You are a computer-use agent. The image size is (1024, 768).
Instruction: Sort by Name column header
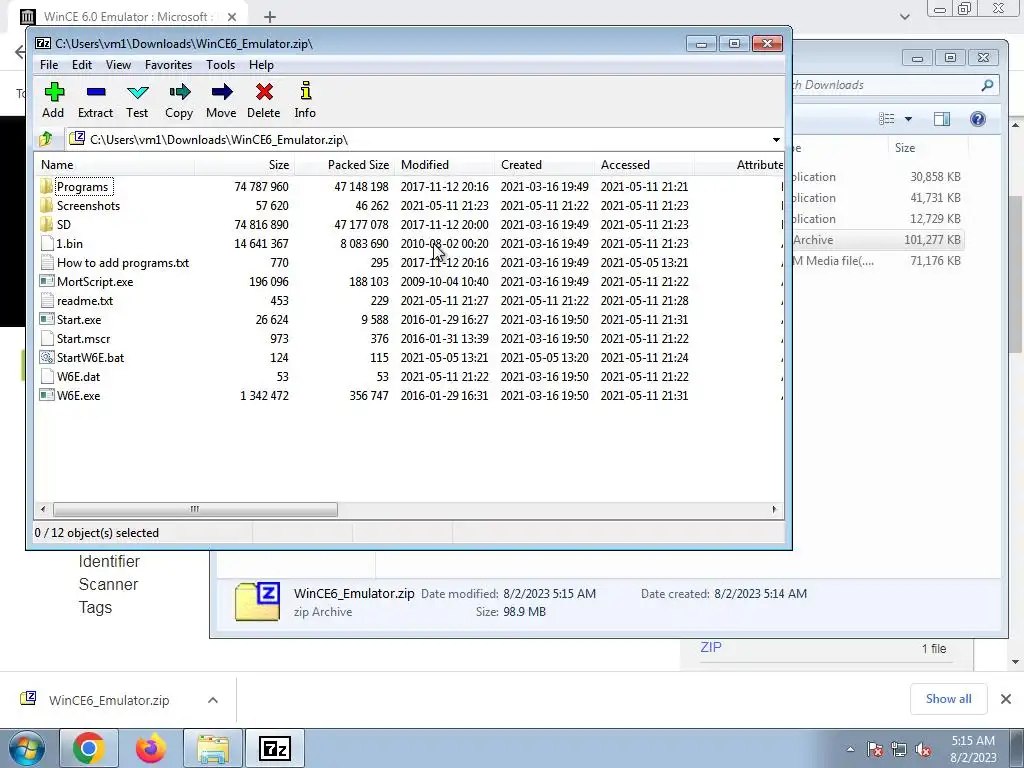click(x=114, y=165)
